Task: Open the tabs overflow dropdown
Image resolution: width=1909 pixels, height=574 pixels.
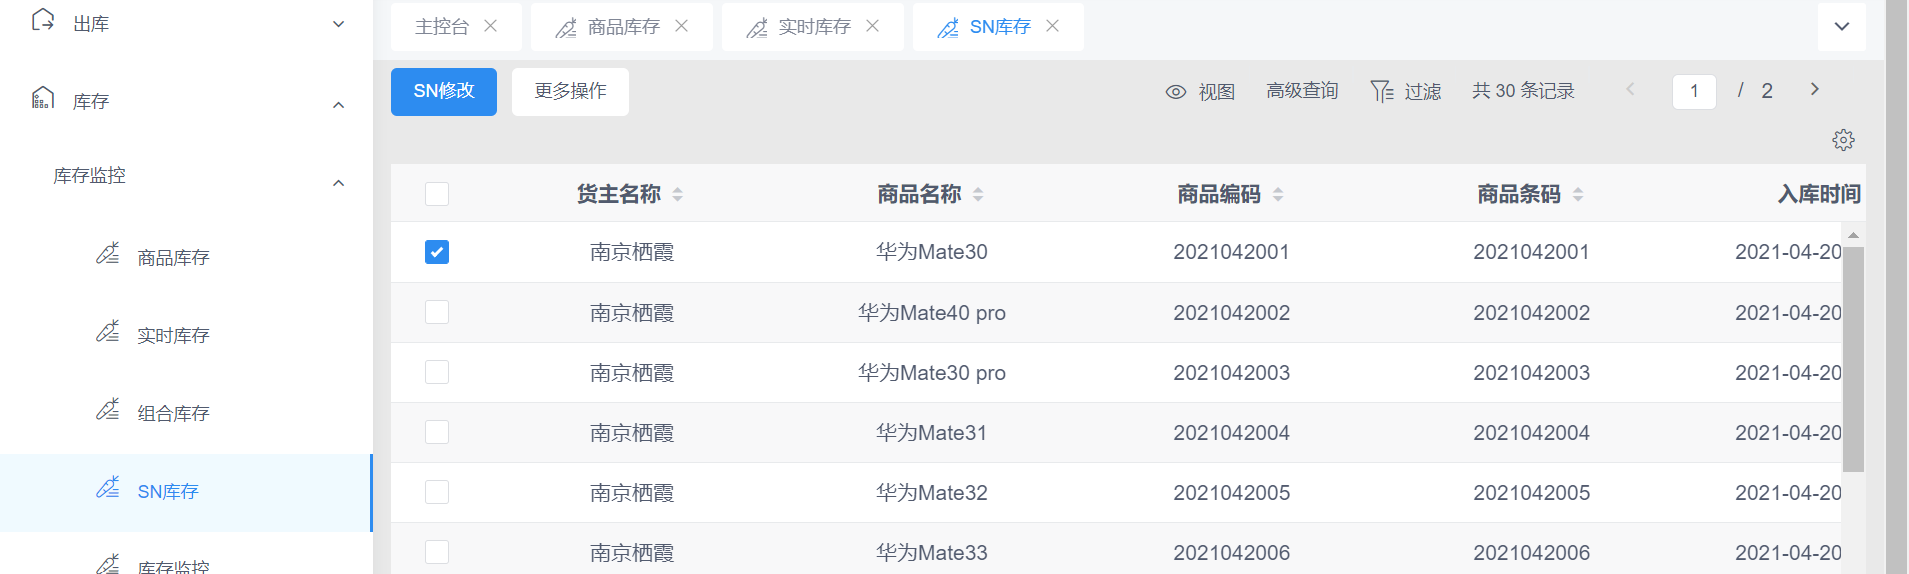Action: [1842, 27]
